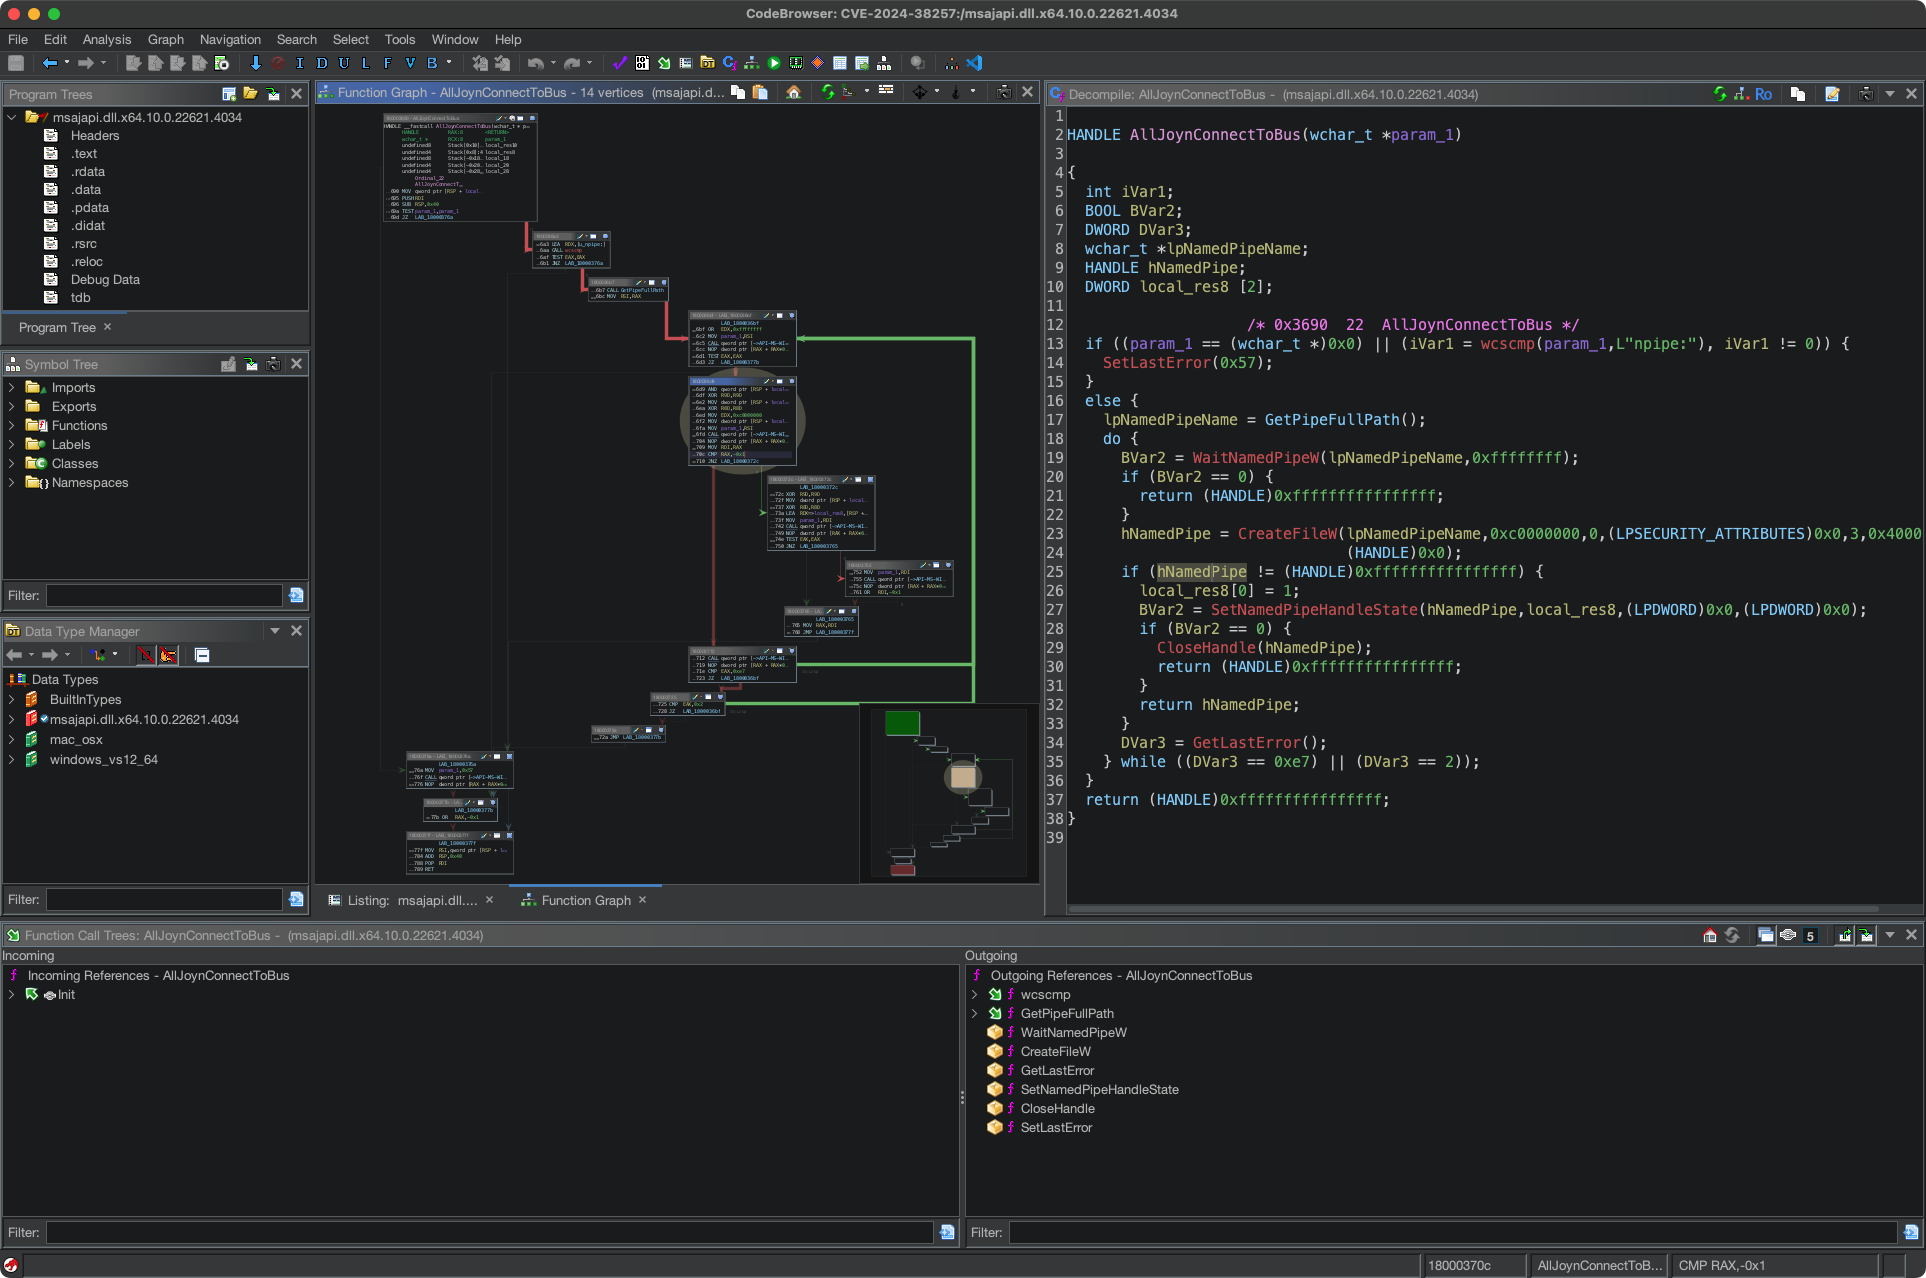This screenshot has width=1926, height=1278.
Task: Copy icon in Function Graph header
Action: click(x=738, y=92)
